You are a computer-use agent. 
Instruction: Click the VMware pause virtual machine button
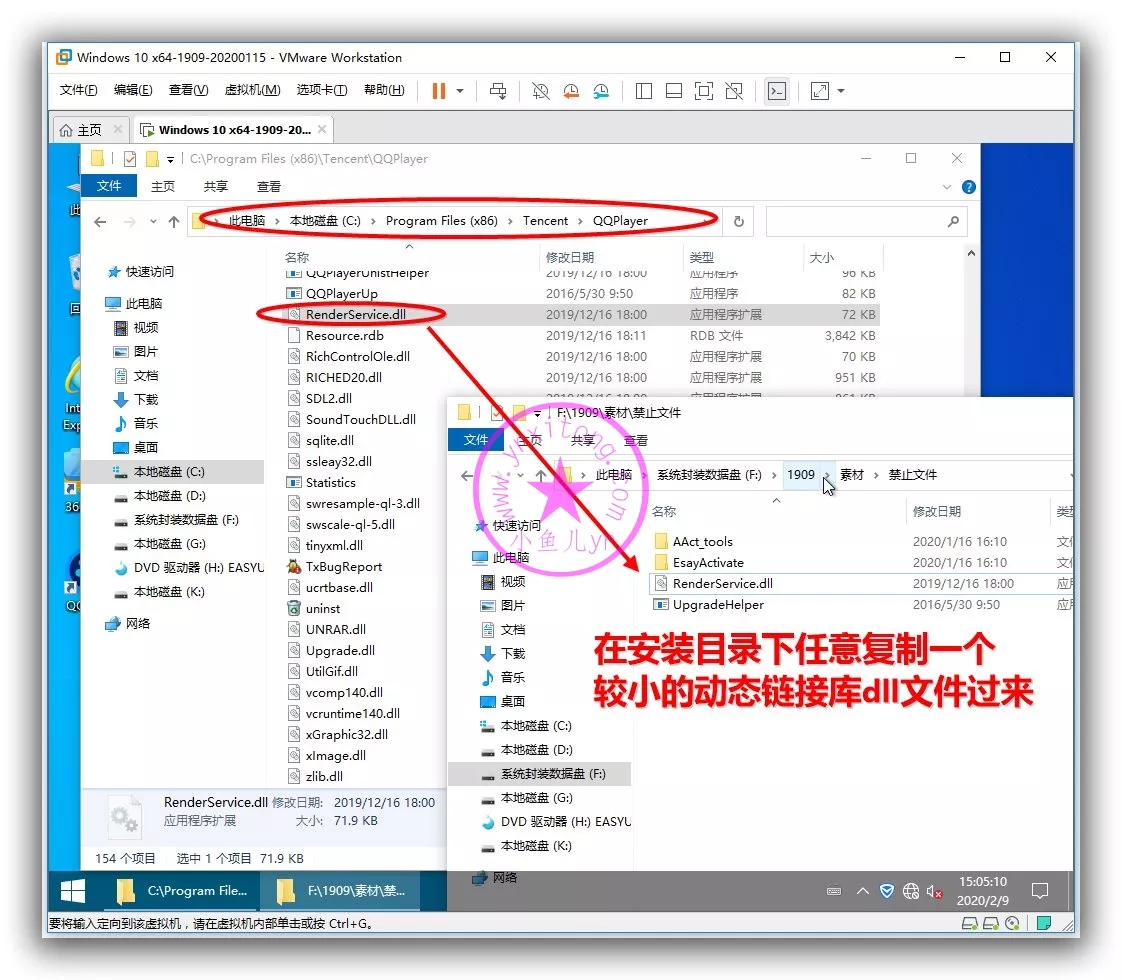(438, 91)
